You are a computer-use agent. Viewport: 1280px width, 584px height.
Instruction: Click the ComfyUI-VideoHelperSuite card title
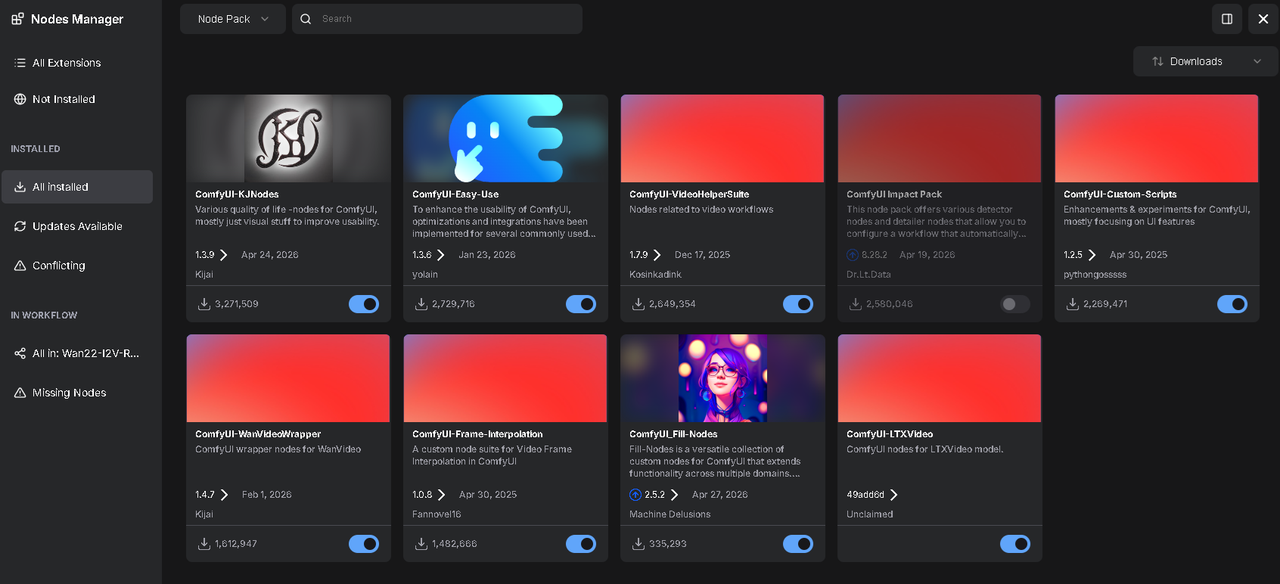point(689,194)
